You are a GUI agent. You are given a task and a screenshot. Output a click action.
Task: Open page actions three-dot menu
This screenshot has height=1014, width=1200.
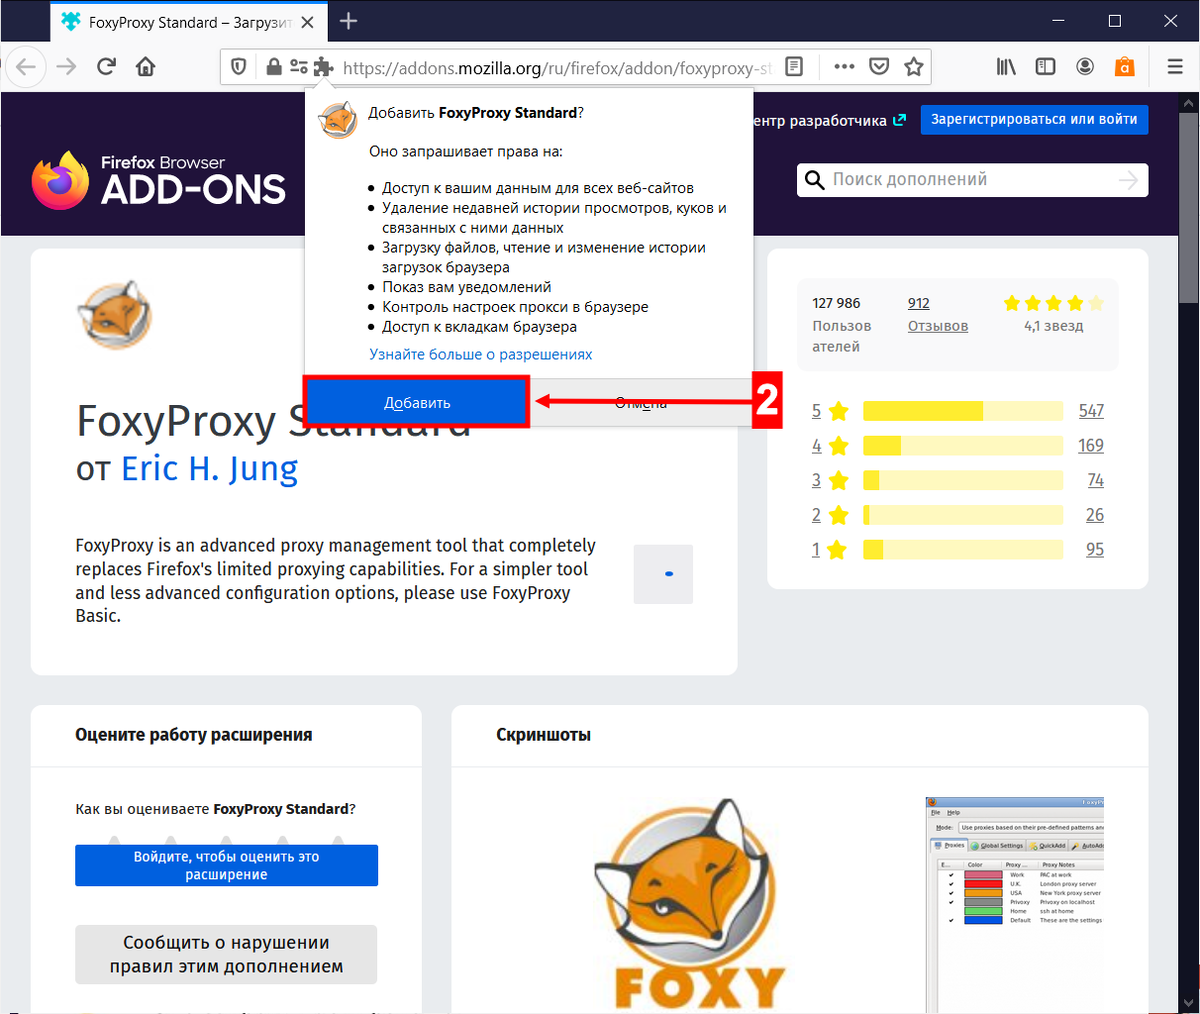point(844,67)
